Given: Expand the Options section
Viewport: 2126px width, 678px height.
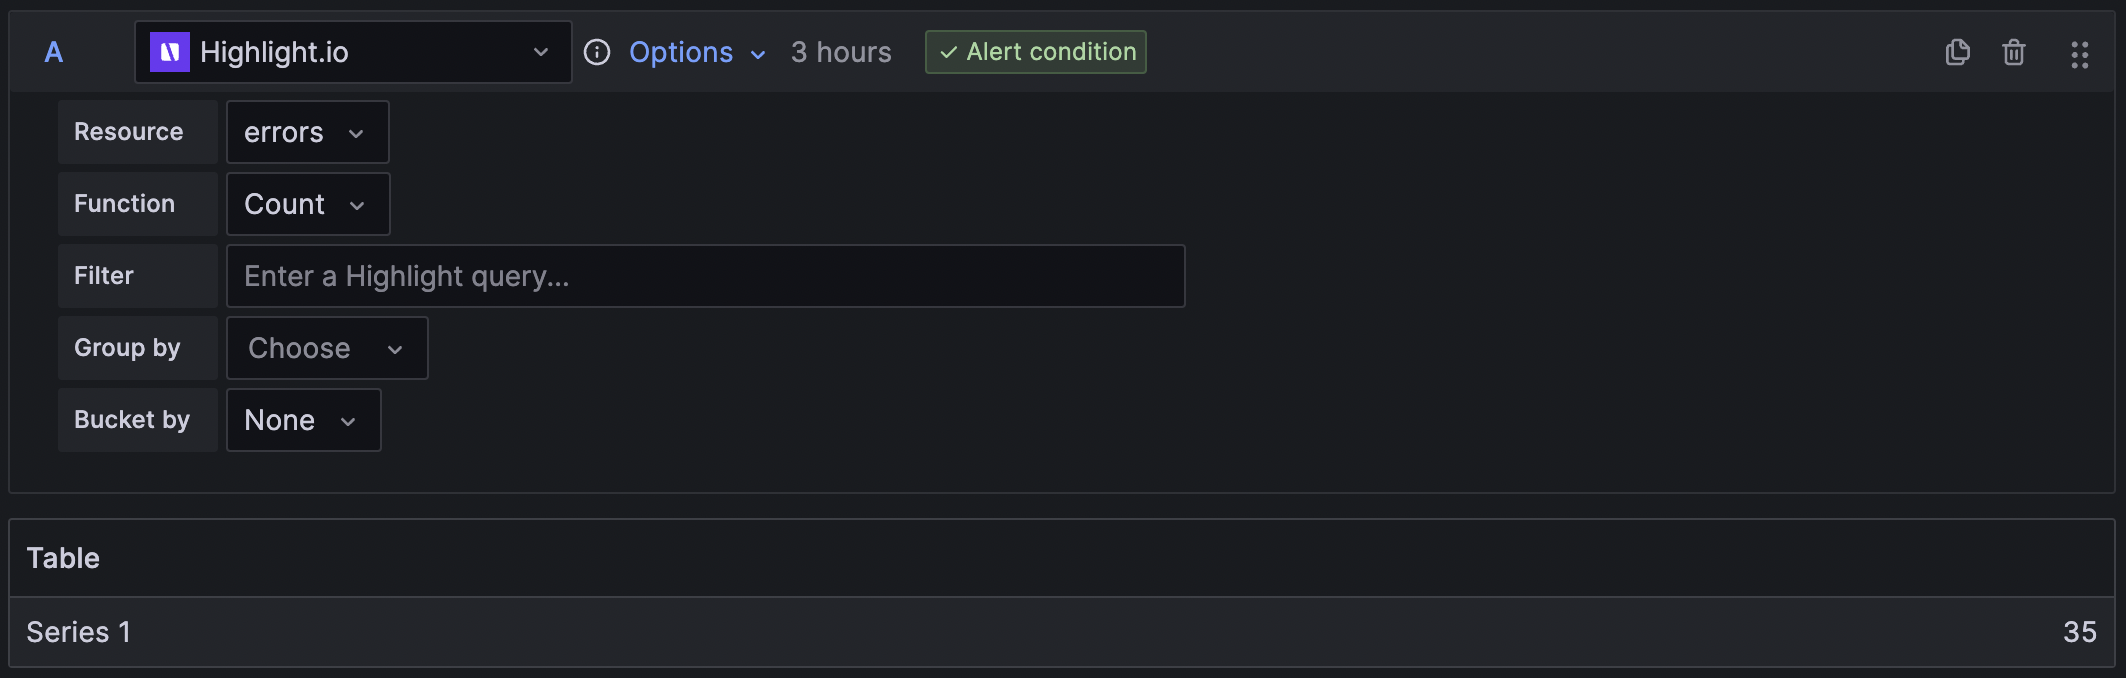Looking at the screenshot, I should [x=681, y=52].
